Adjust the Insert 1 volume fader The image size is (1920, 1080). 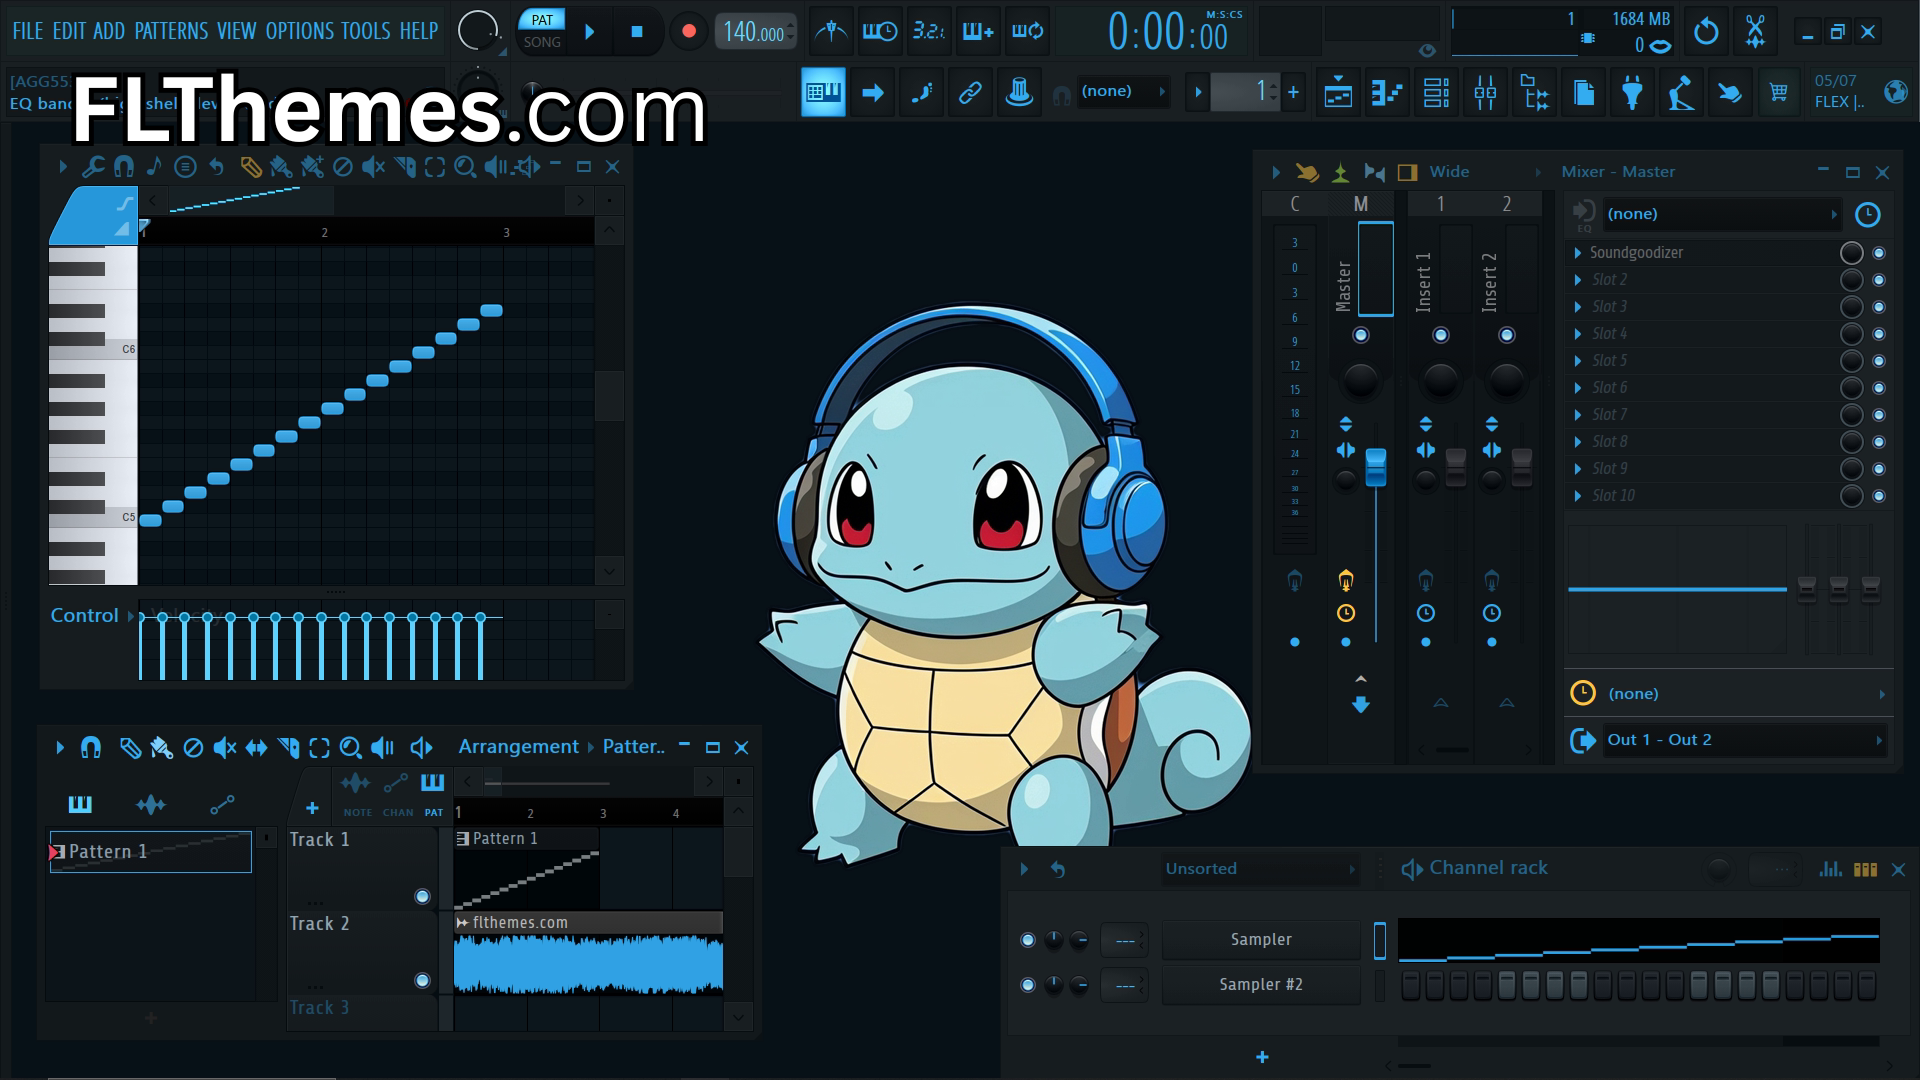click(x=1456, y=467)
